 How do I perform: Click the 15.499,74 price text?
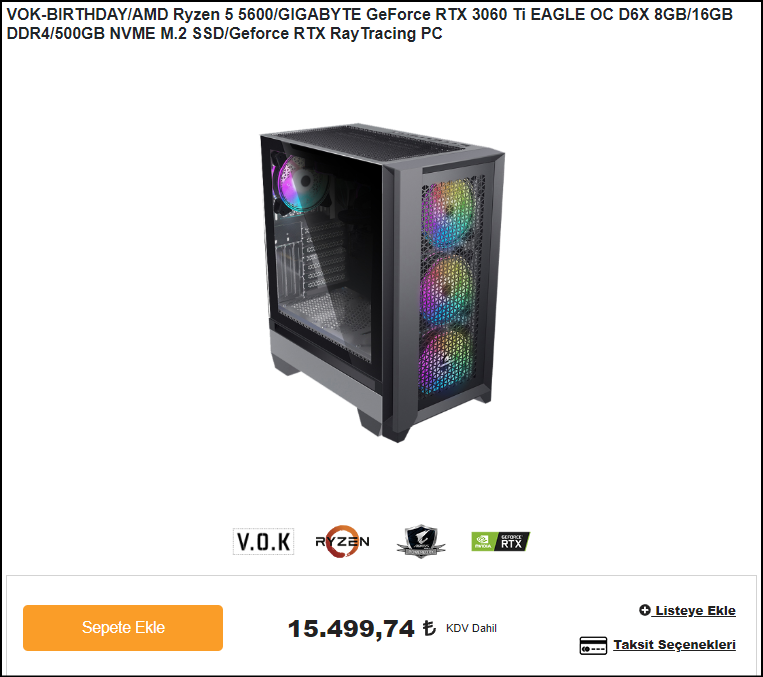click(x=351, y=628)
